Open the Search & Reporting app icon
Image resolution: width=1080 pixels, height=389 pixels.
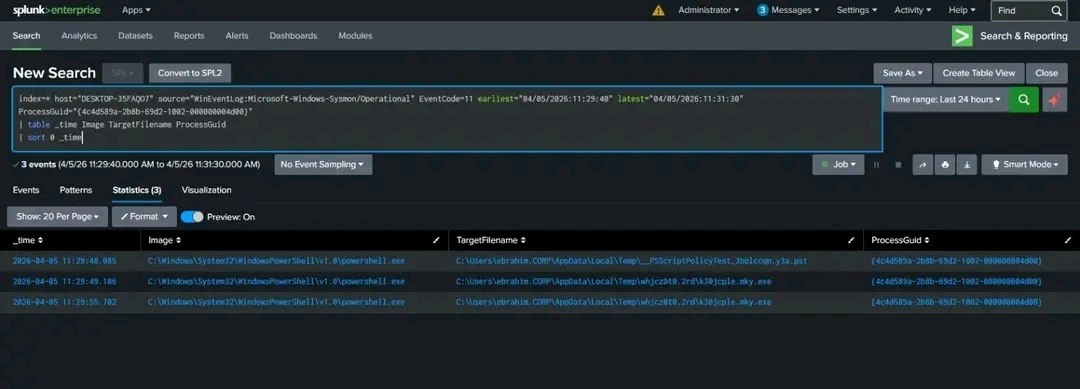click(962, 36)
